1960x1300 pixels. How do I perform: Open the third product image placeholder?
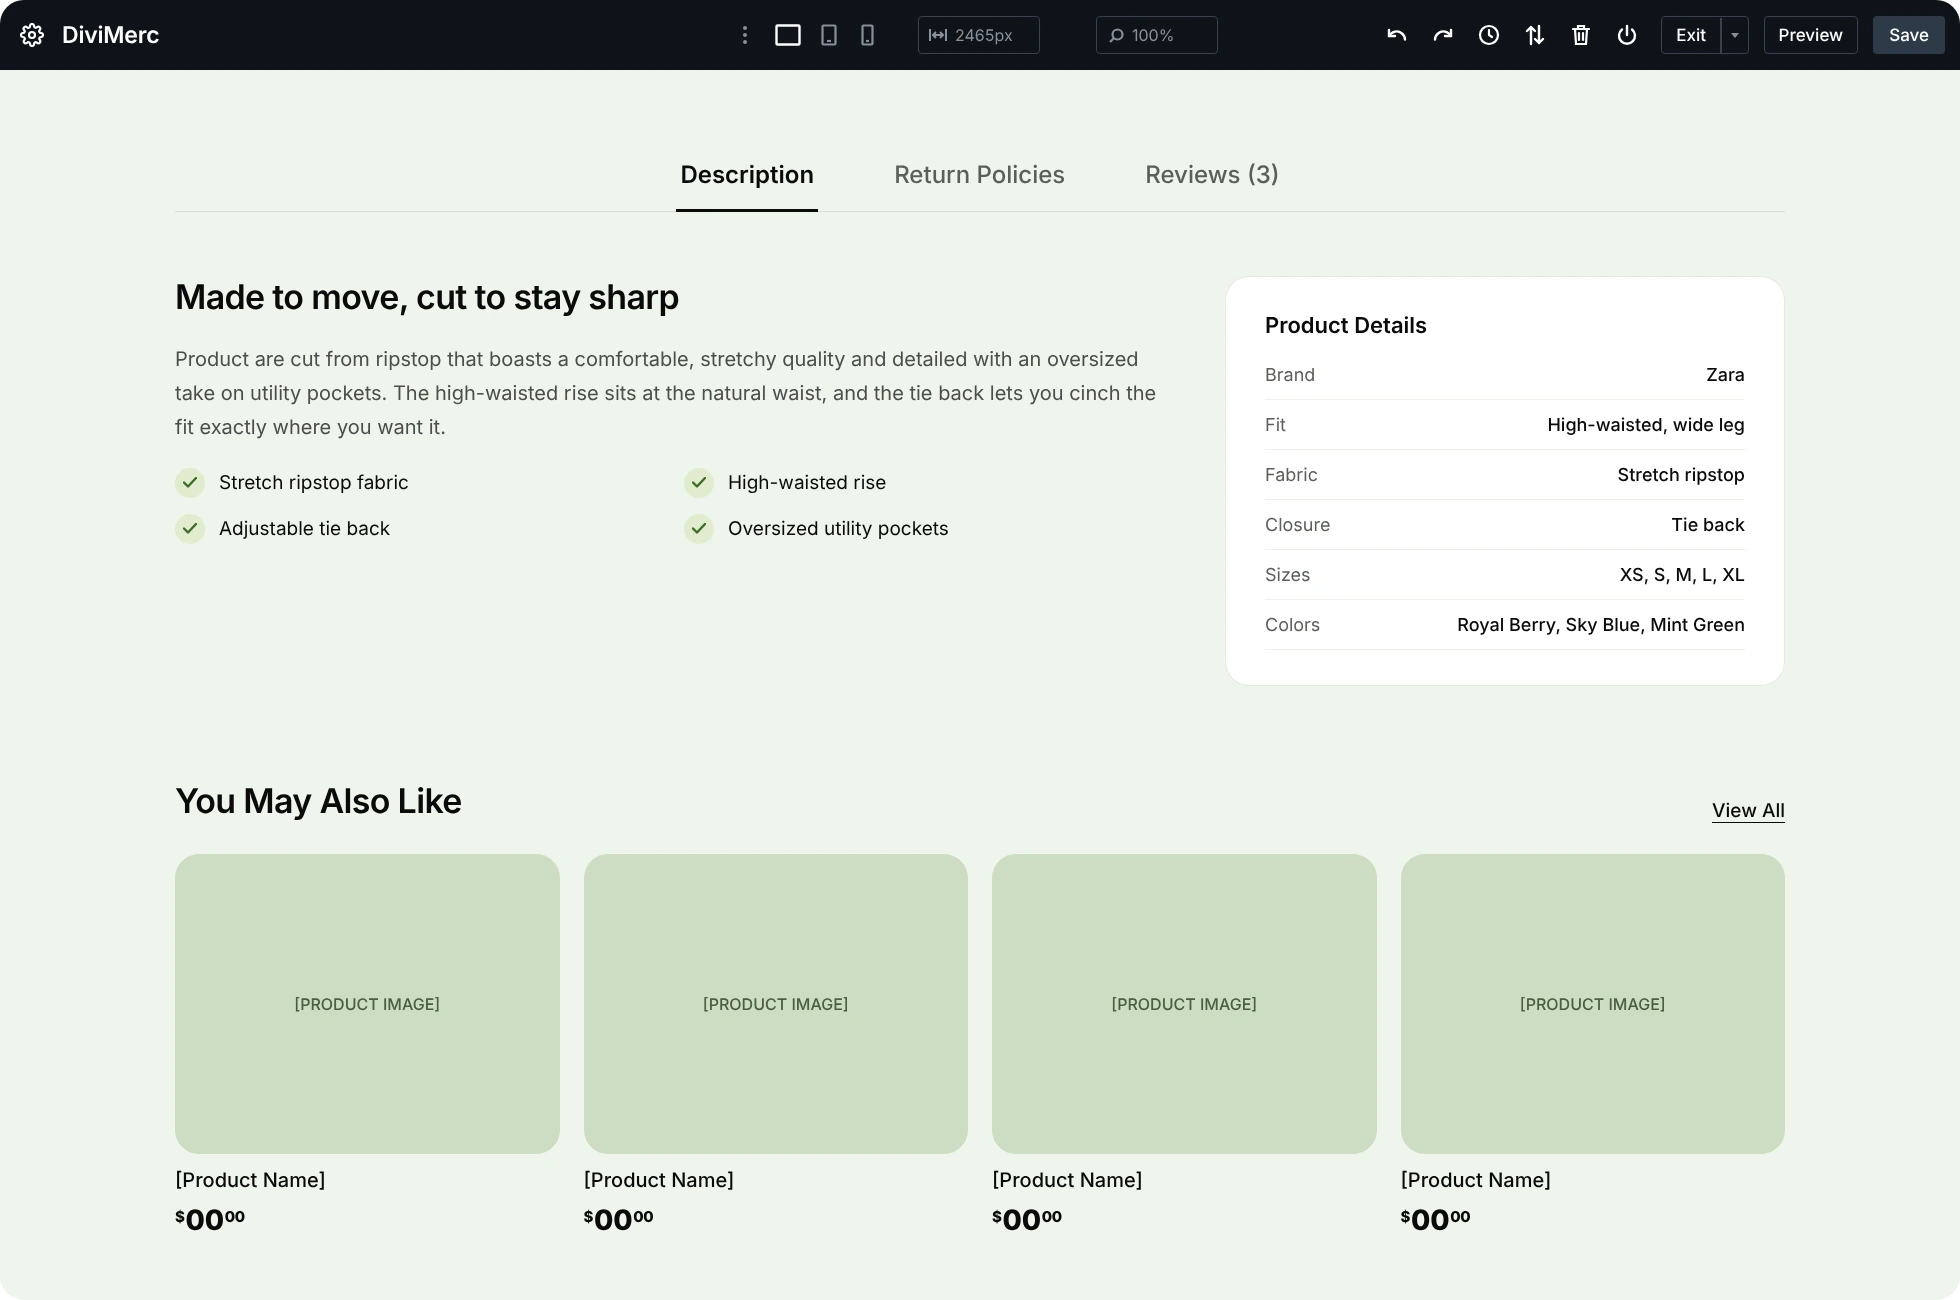[1184, 1003]
